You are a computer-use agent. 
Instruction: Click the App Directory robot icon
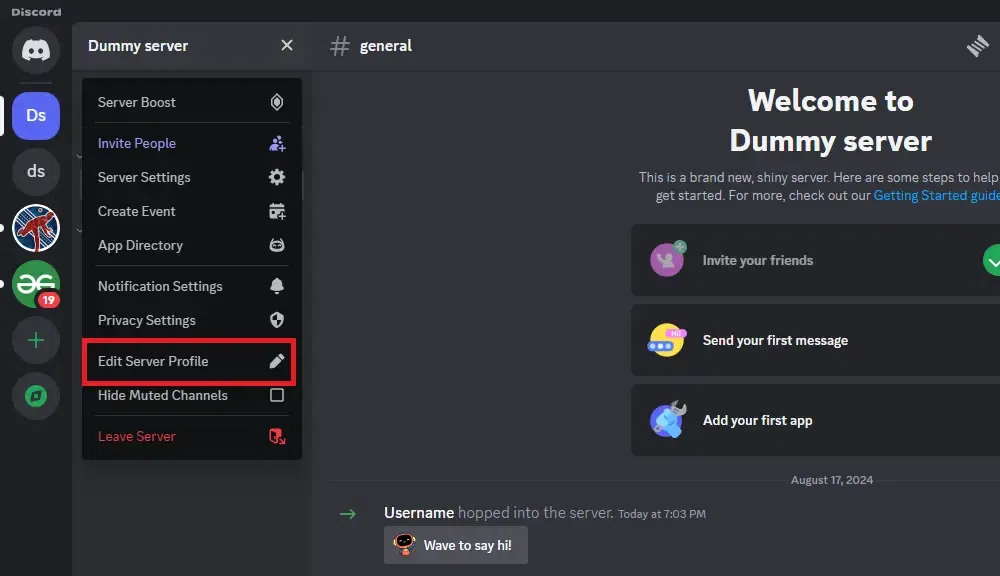[277, 245]
